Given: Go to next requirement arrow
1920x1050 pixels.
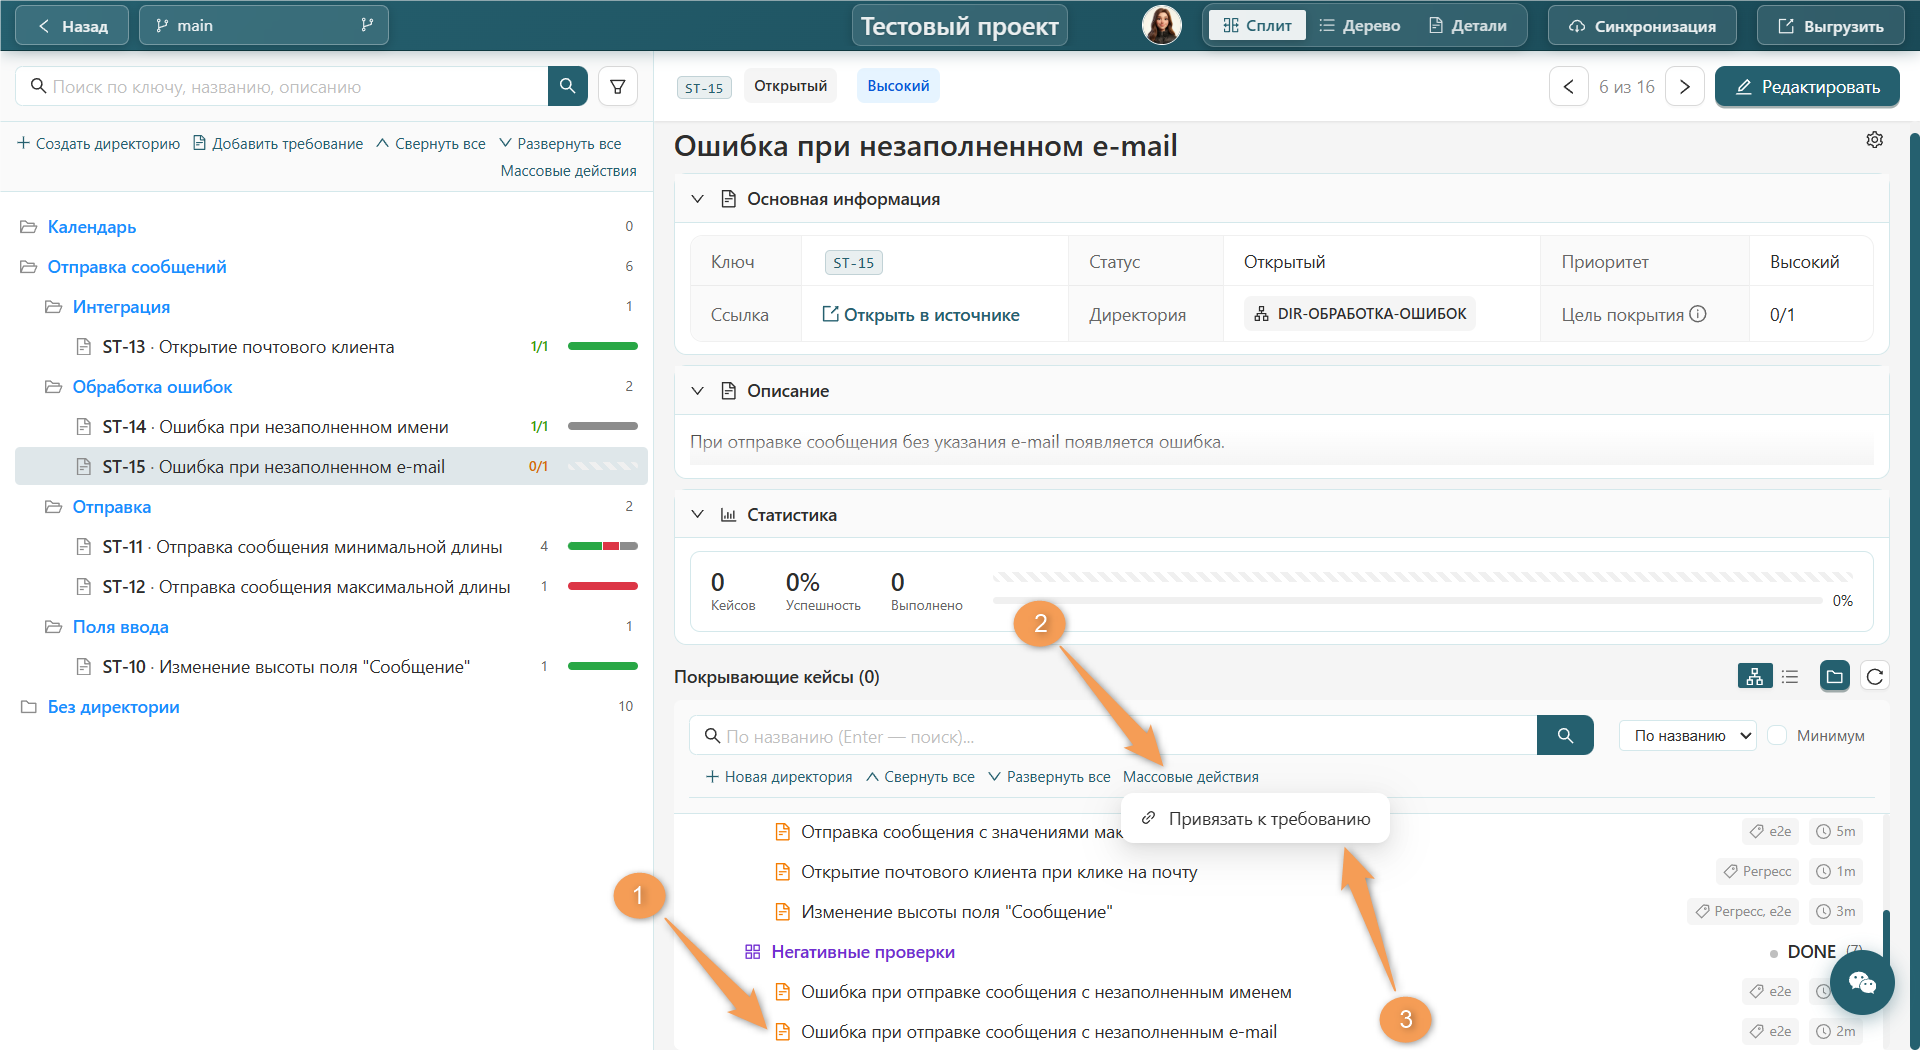Looking at the screenshot, I should coord(1685,87).
